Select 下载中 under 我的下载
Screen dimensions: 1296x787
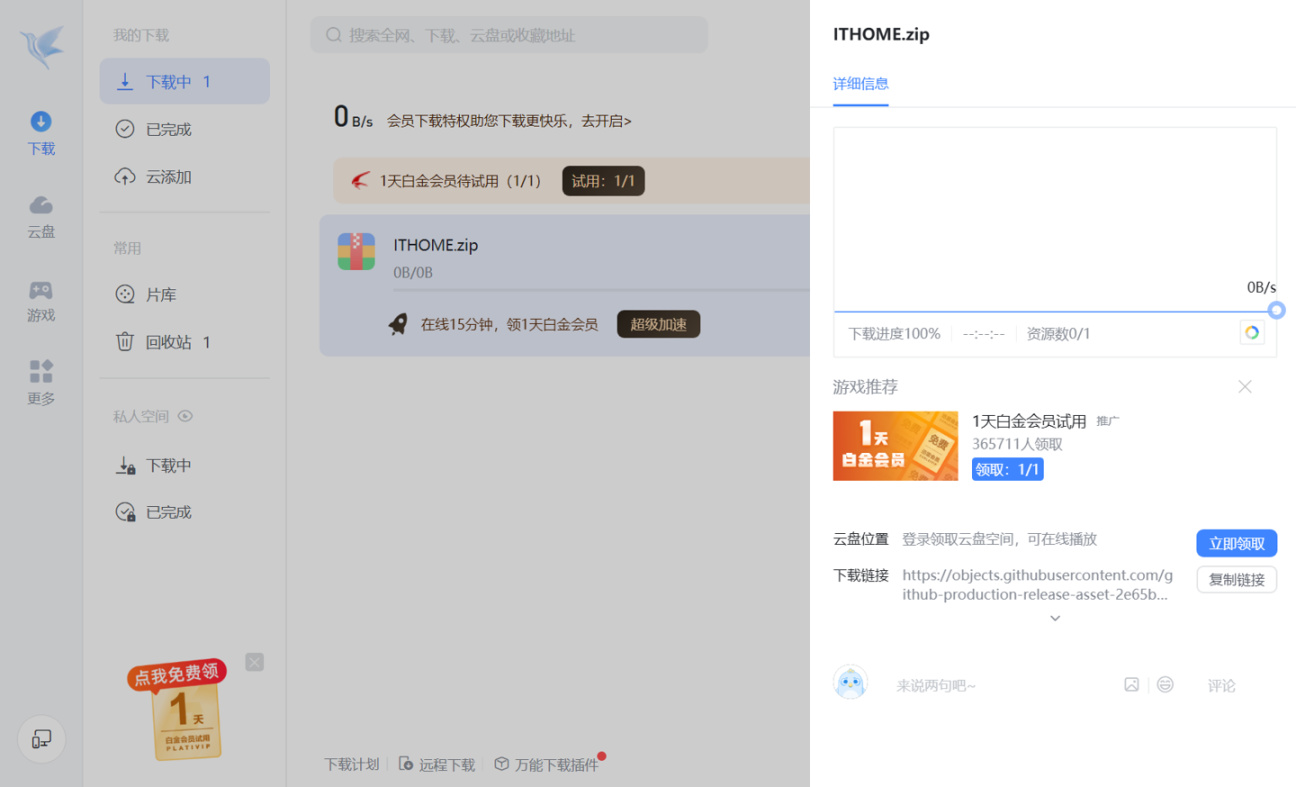[184, 82]
